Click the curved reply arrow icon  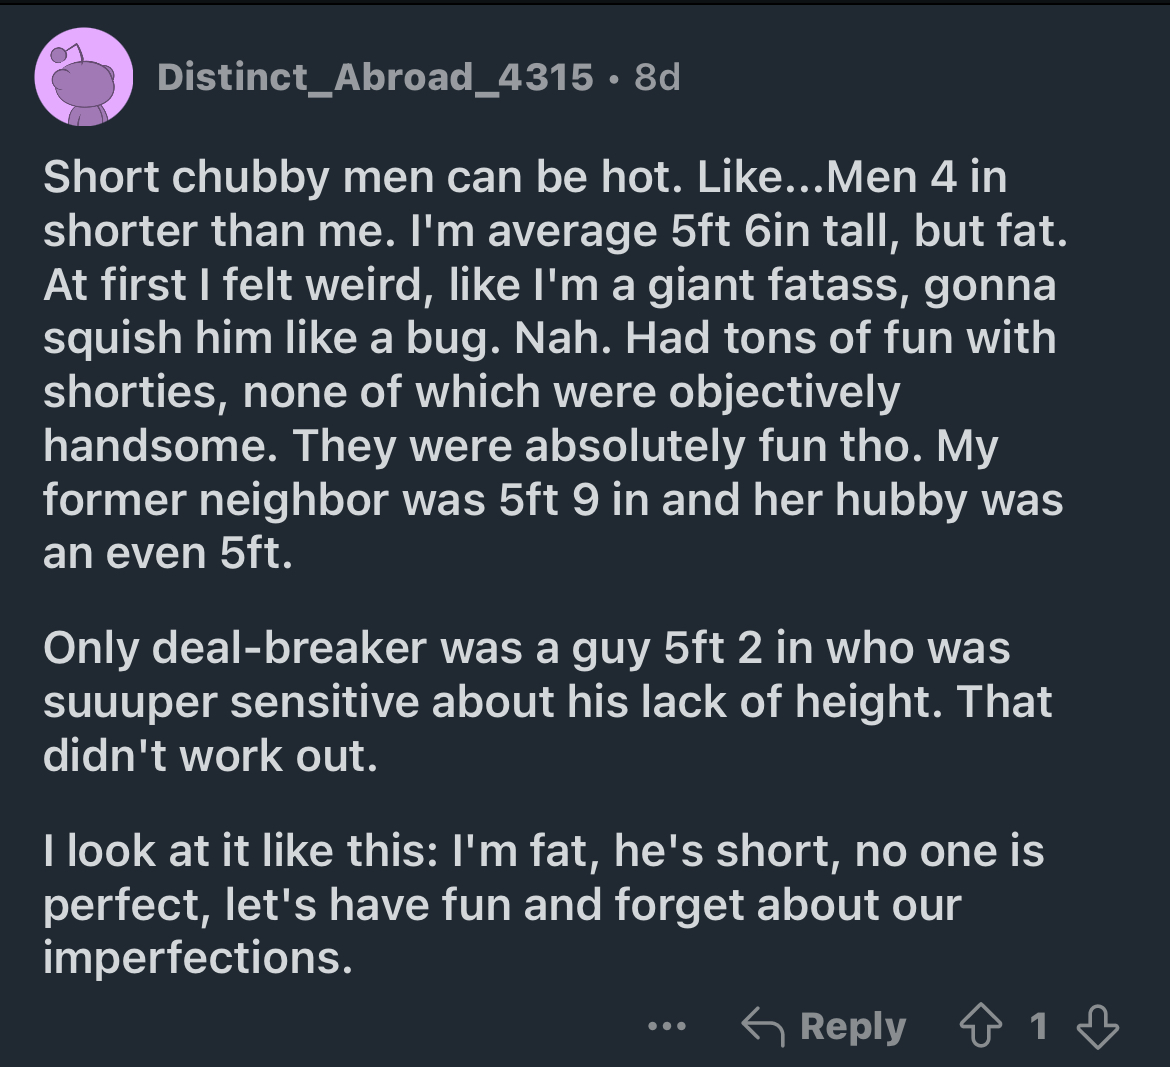tap(763, 1026)
